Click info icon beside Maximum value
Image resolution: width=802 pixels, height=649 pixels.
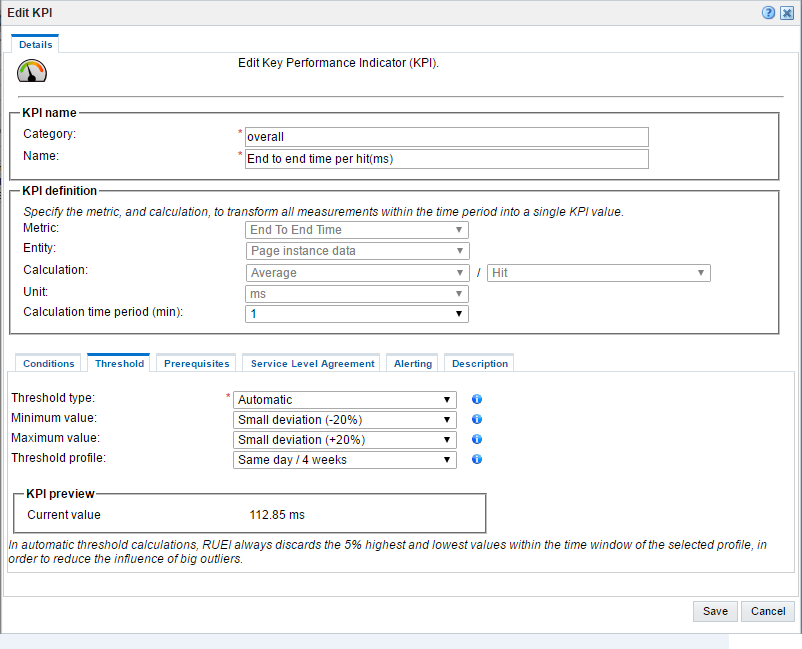477,439
